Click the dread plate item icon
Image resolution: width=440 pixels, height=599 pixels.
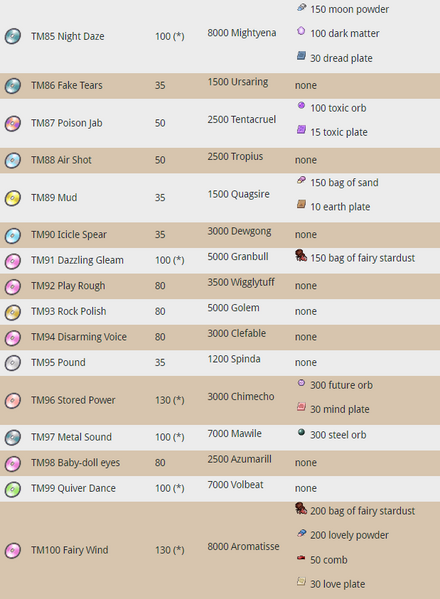click(x=301, y=56)
